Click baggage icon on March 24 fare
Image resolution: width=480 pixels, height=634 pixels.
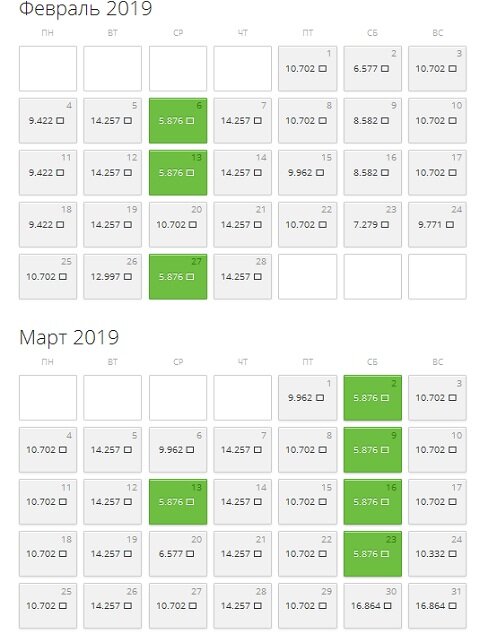[452, 554]
